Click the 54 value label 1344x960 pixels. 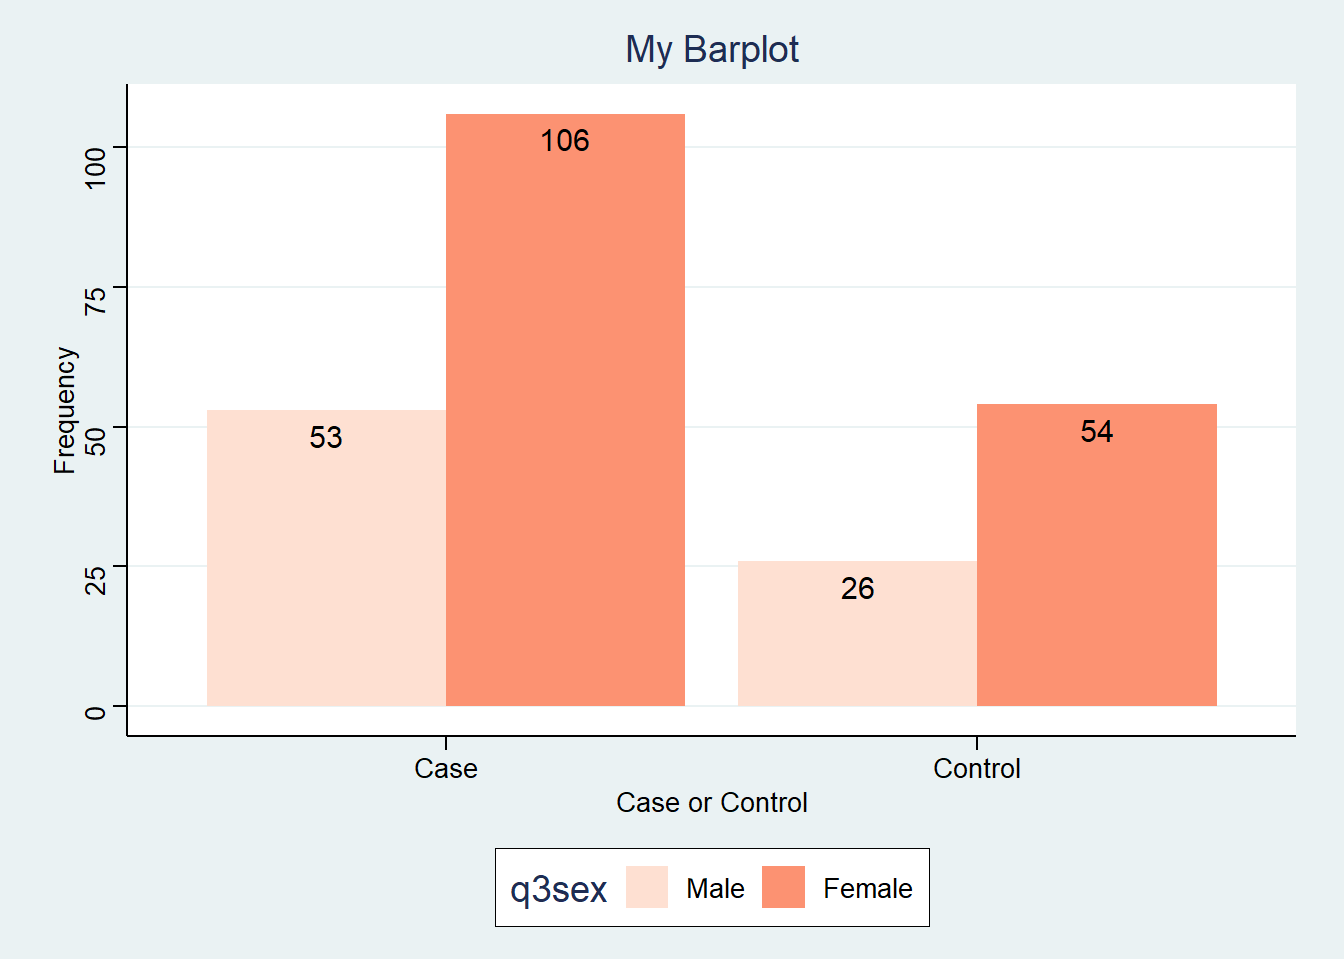[1097, 432]
